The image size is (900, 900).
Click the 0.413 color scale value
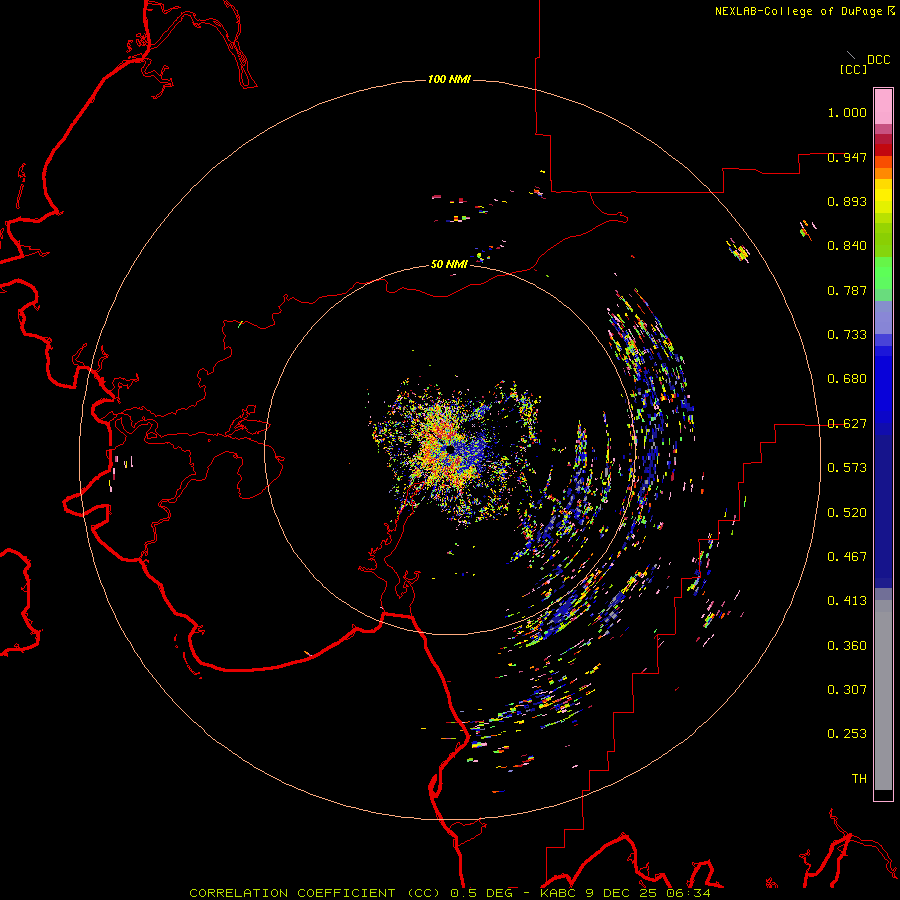coord(847,601)
